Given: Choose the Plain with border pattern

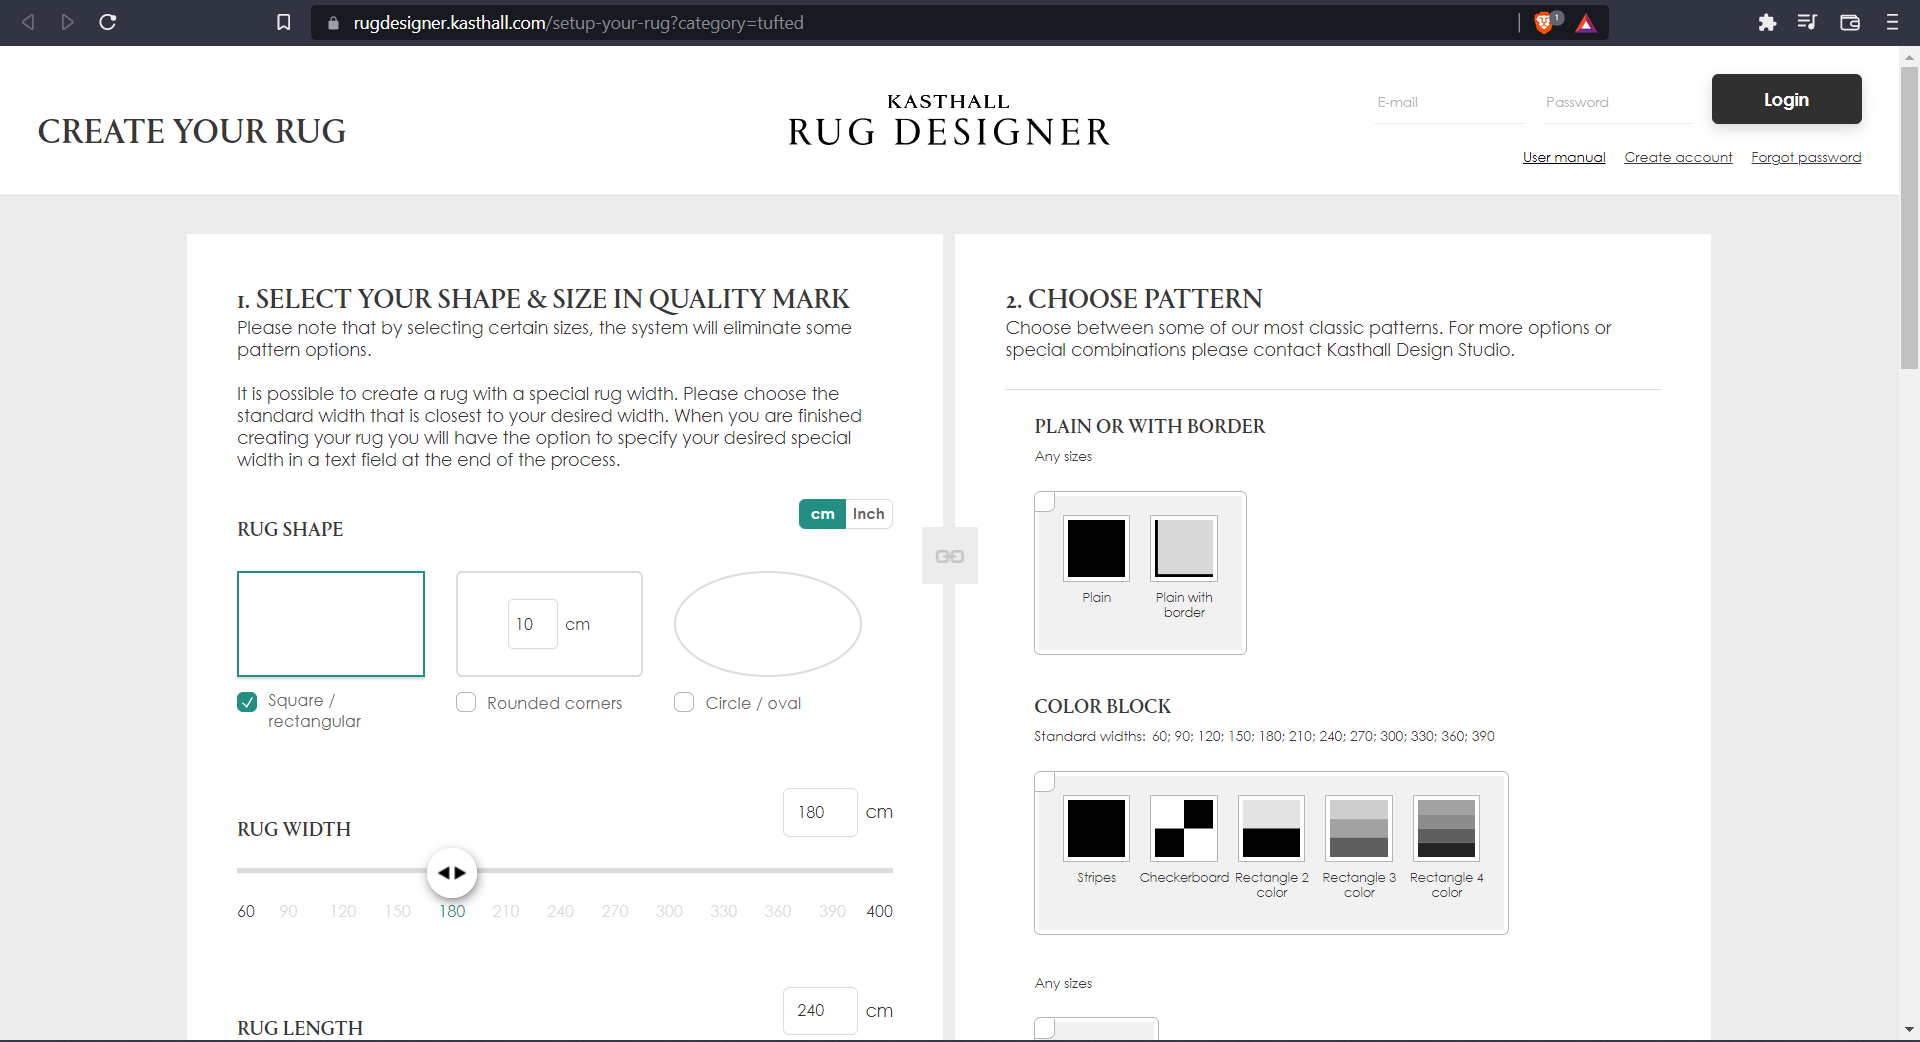Looking at the screenshot, I should pos(1184,549).
